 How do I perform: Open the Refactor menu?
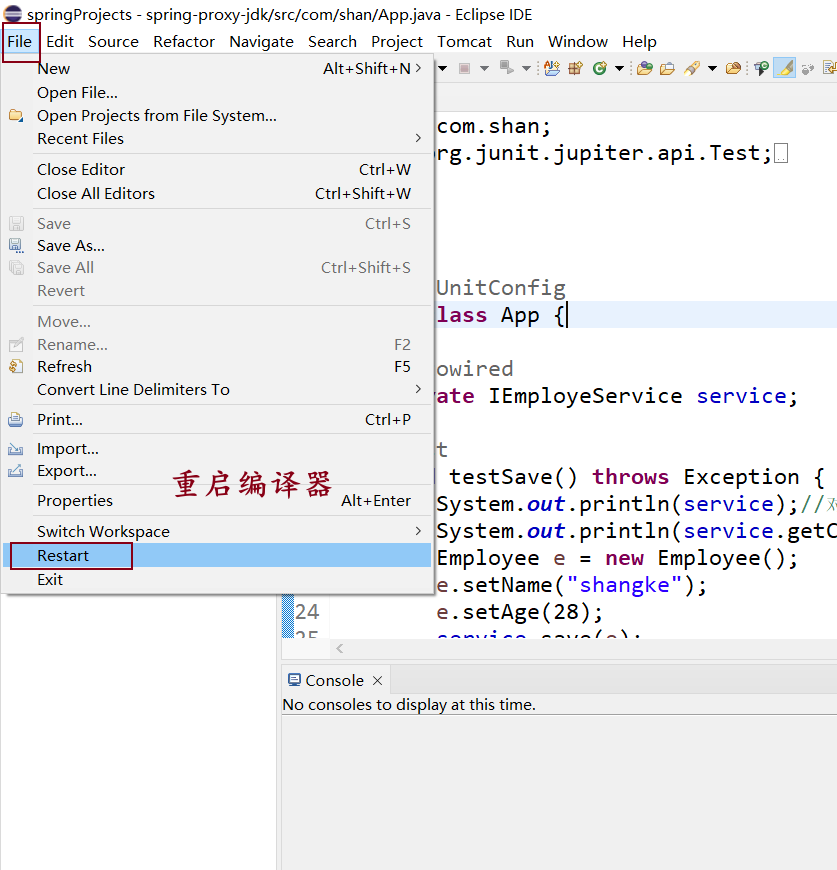[184, 42]
